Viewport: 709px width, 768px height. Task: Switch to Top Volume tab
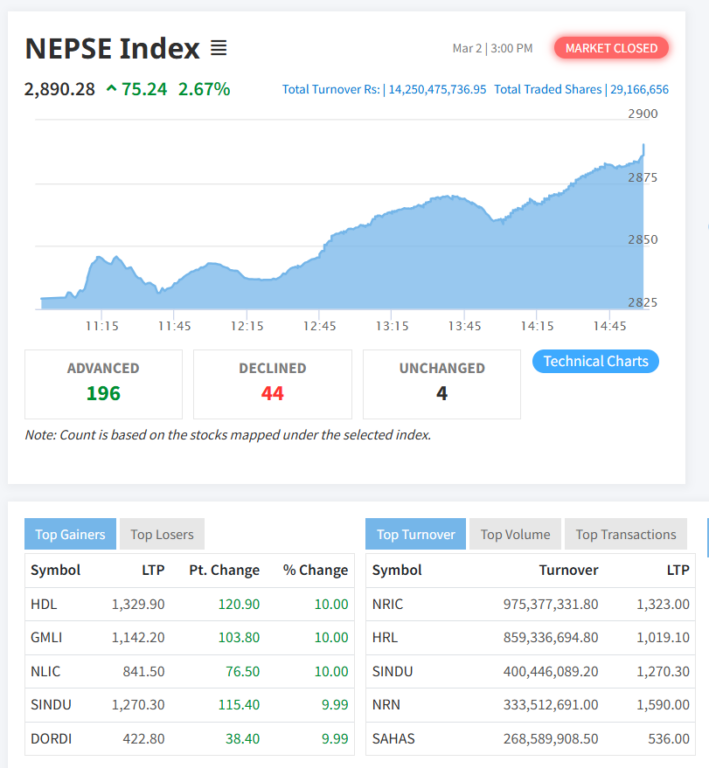(x=515, y=534)
